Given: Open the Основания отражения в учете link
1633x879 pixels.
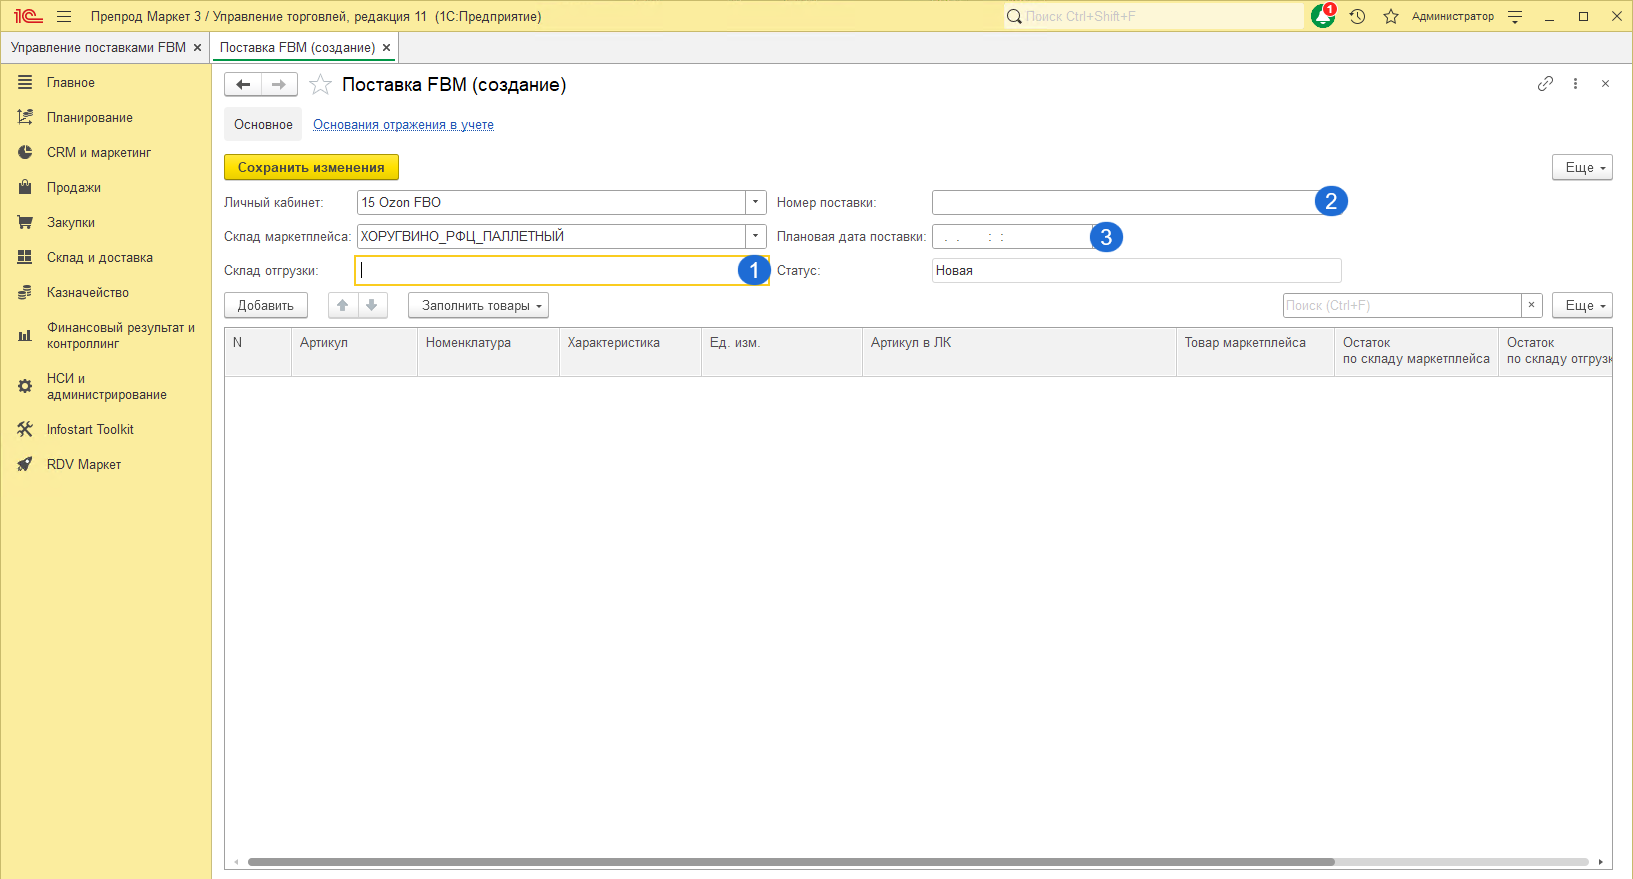Looking at the screenshot, I should [403, 125].
